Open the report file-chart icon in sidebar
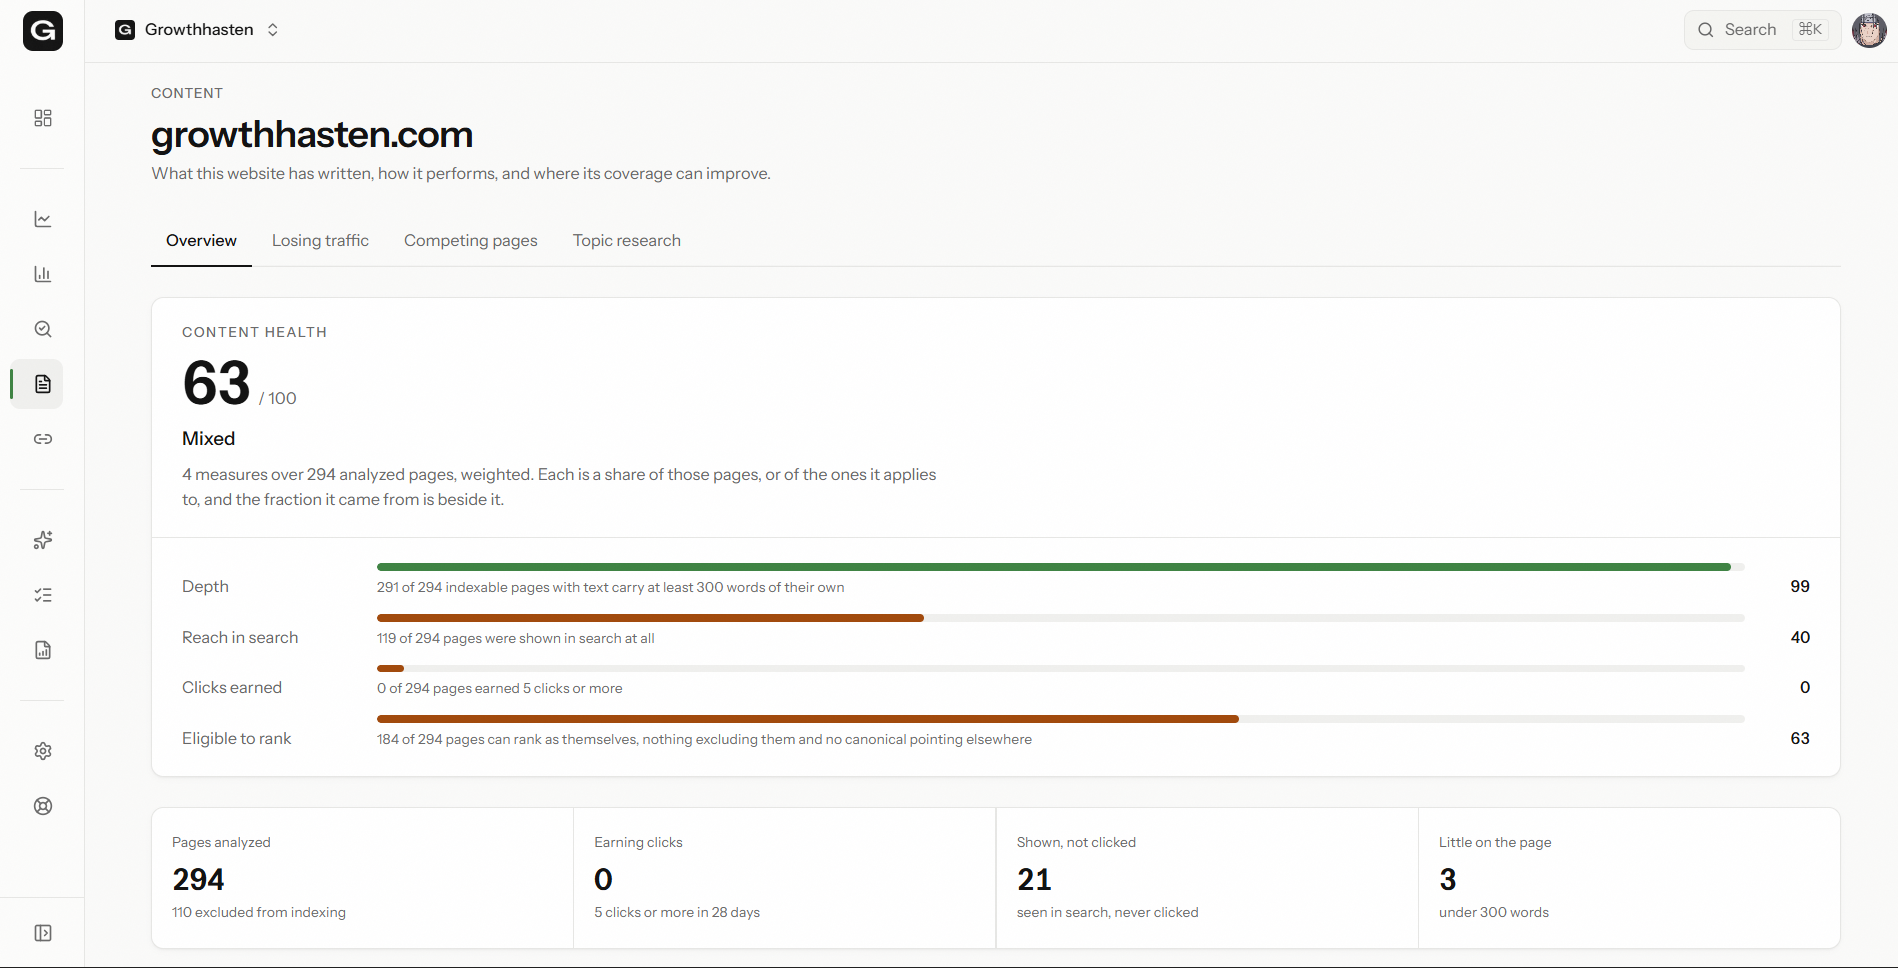The height and width of the screenshot is (968, 1898). click(43, 650)
